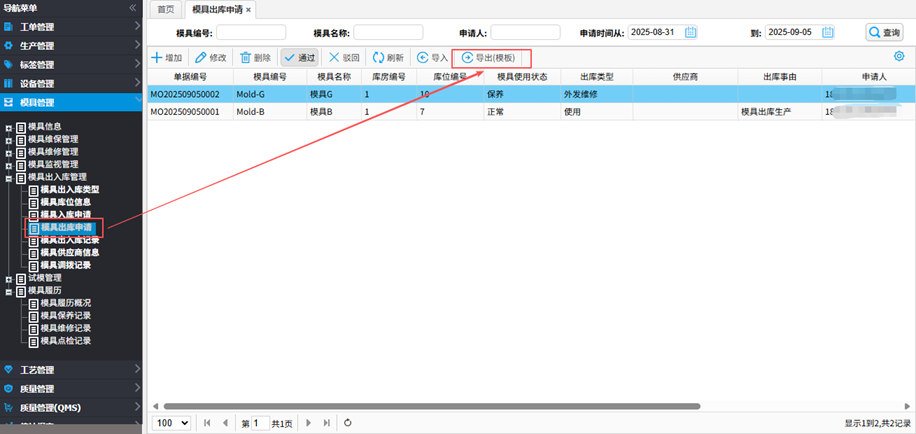
Task: Expand the 试模管理 tree node
Action: click(9, 278)
